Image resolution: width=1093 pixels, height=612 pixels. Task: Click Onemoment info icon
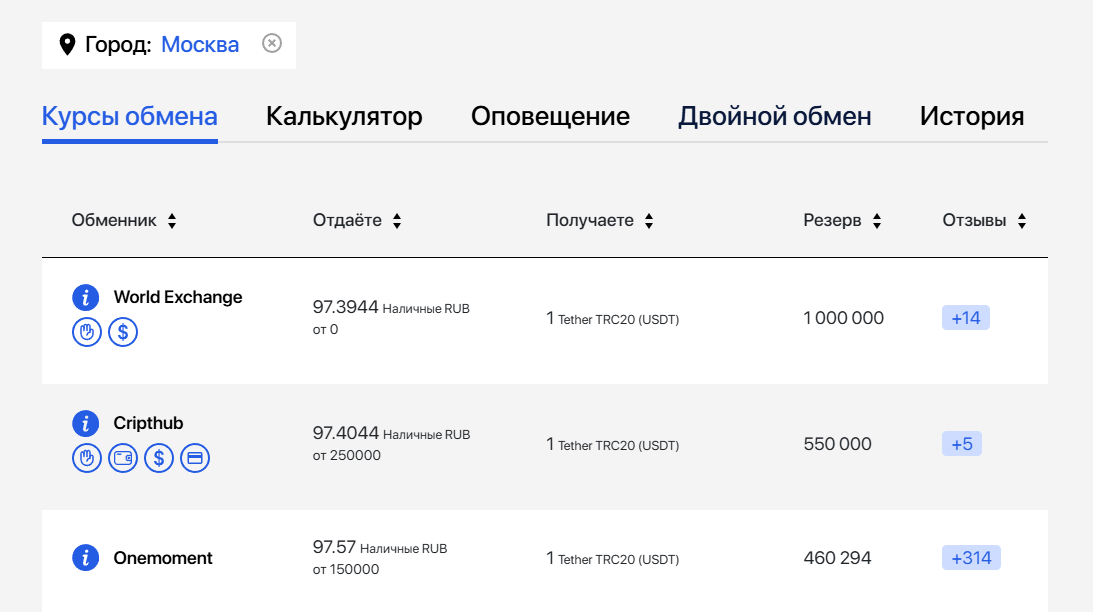[x=86, y=558]
